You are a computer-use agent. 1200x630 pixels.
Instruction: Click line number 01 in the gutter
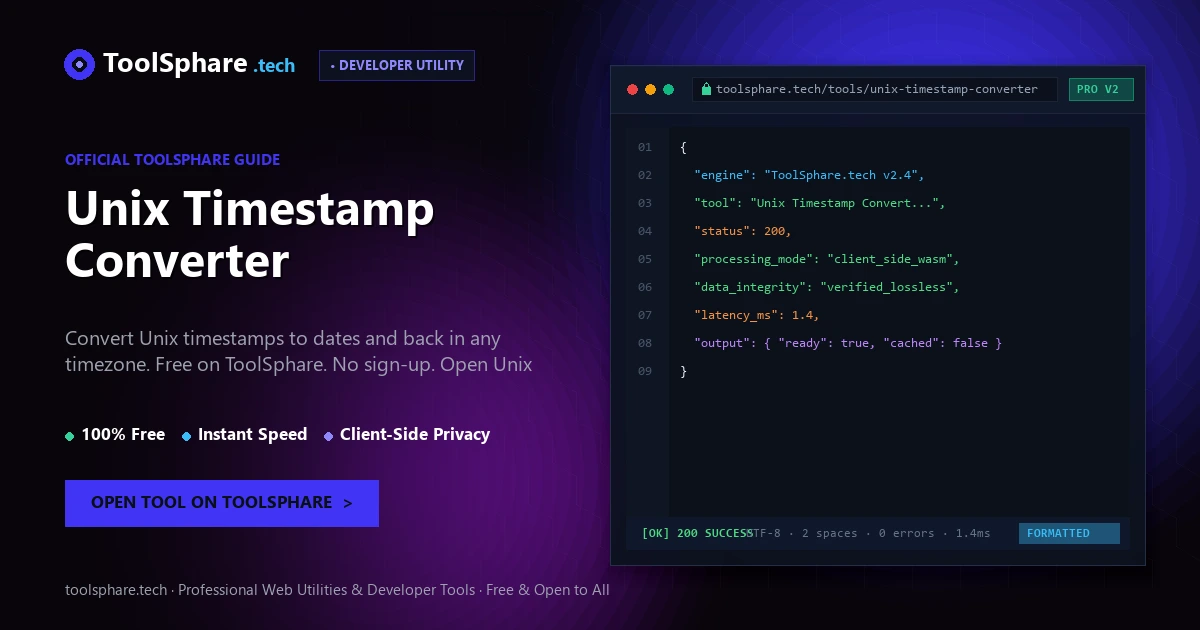645,147
